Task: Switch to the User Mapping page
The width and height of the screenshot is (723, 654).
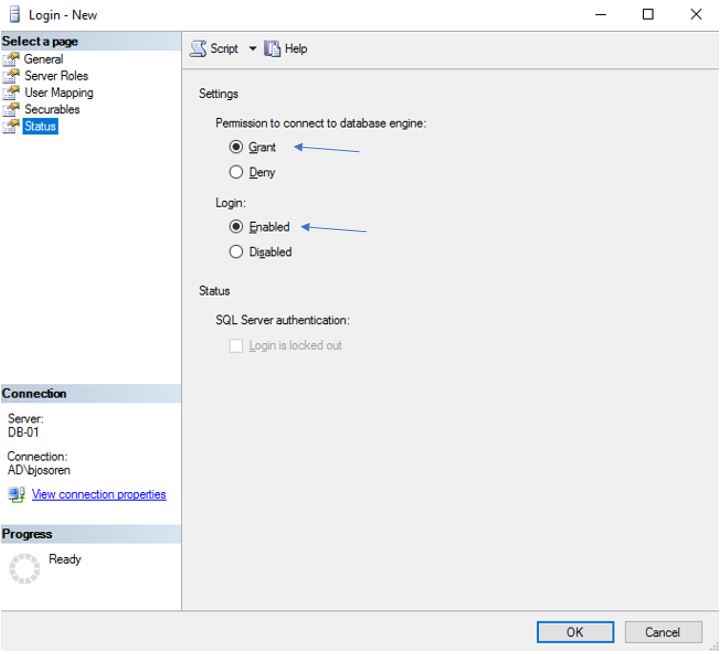Action: coord(59,93)
